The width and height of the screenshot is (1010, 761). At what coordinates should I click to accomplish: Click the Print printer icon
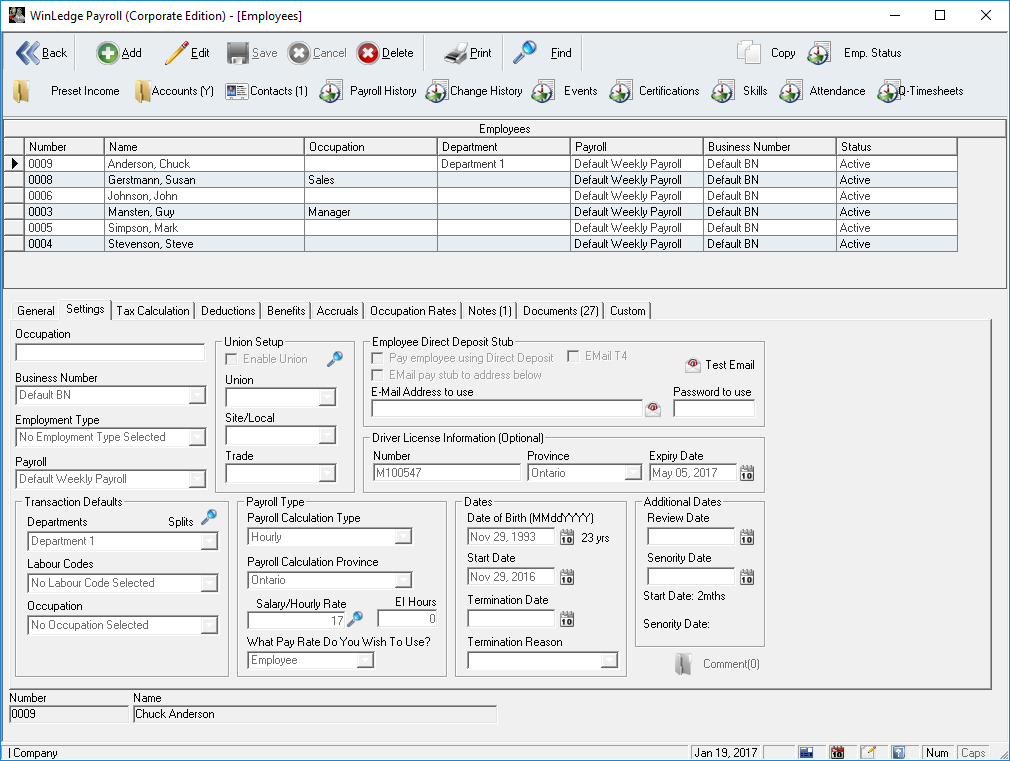456,53
